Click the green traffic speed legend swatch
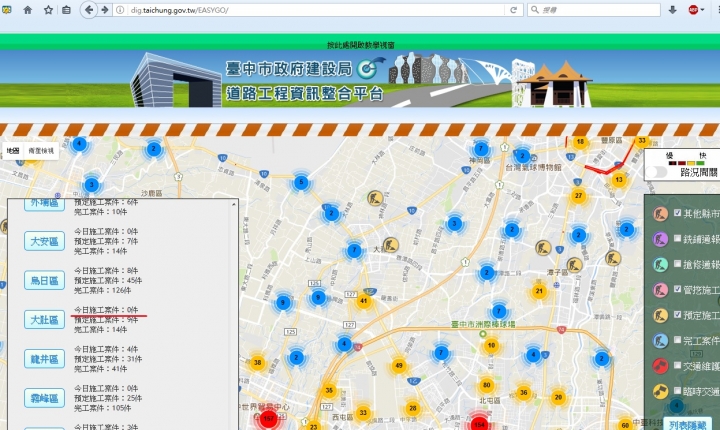720x430 pixels. [x=700, y=163]
